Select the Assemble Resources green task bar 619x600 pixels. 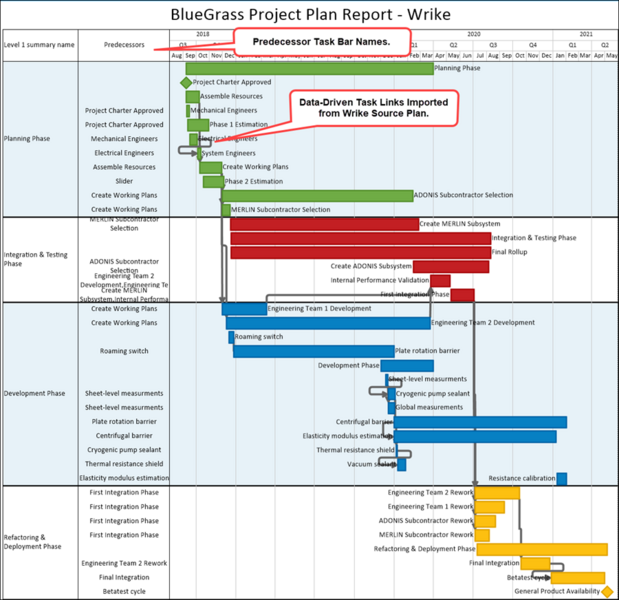click(193, 97)
